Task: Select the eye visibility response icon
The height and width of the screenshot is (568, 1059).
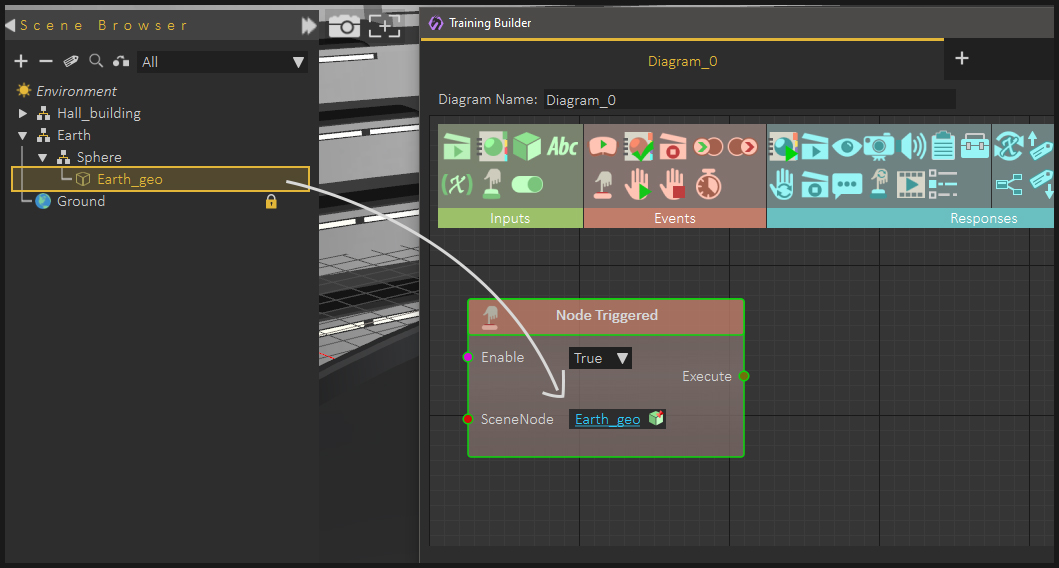Action: coord(846,147)
